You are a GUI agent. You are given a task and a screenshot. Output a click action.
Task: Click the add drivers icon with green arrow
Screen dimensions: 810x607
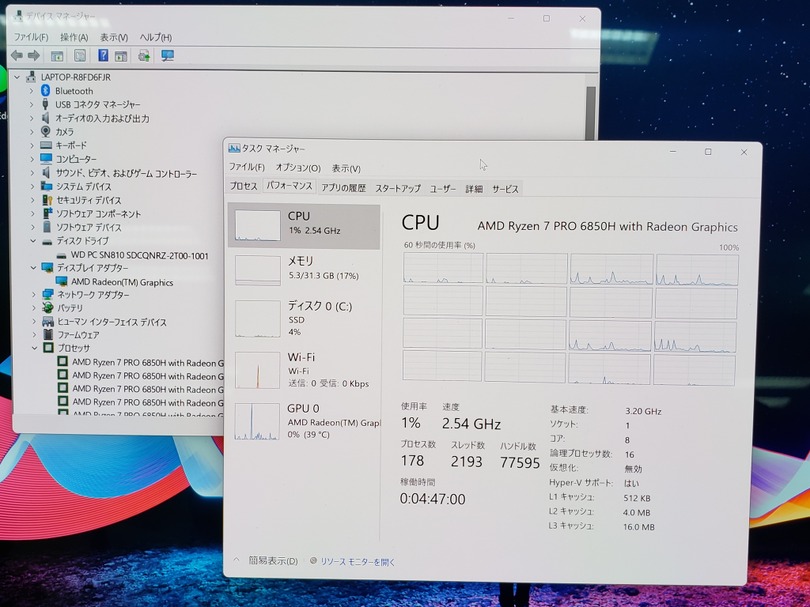click(x=144, y=56)
